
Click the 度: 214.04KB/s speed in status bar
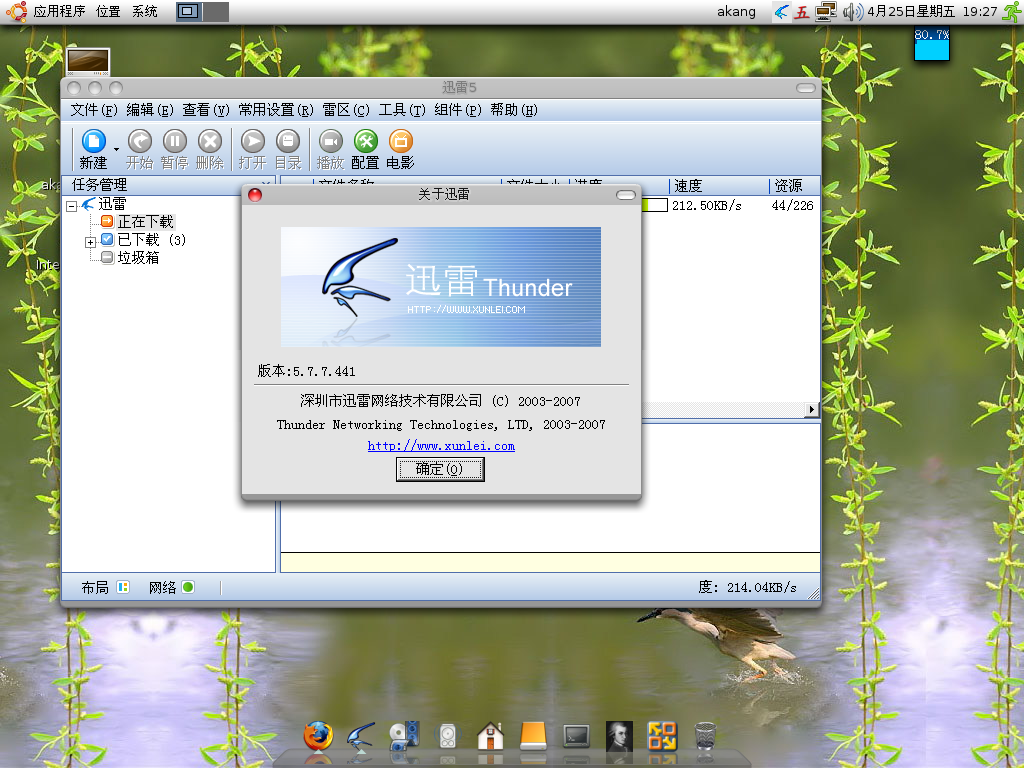[747, 587]
